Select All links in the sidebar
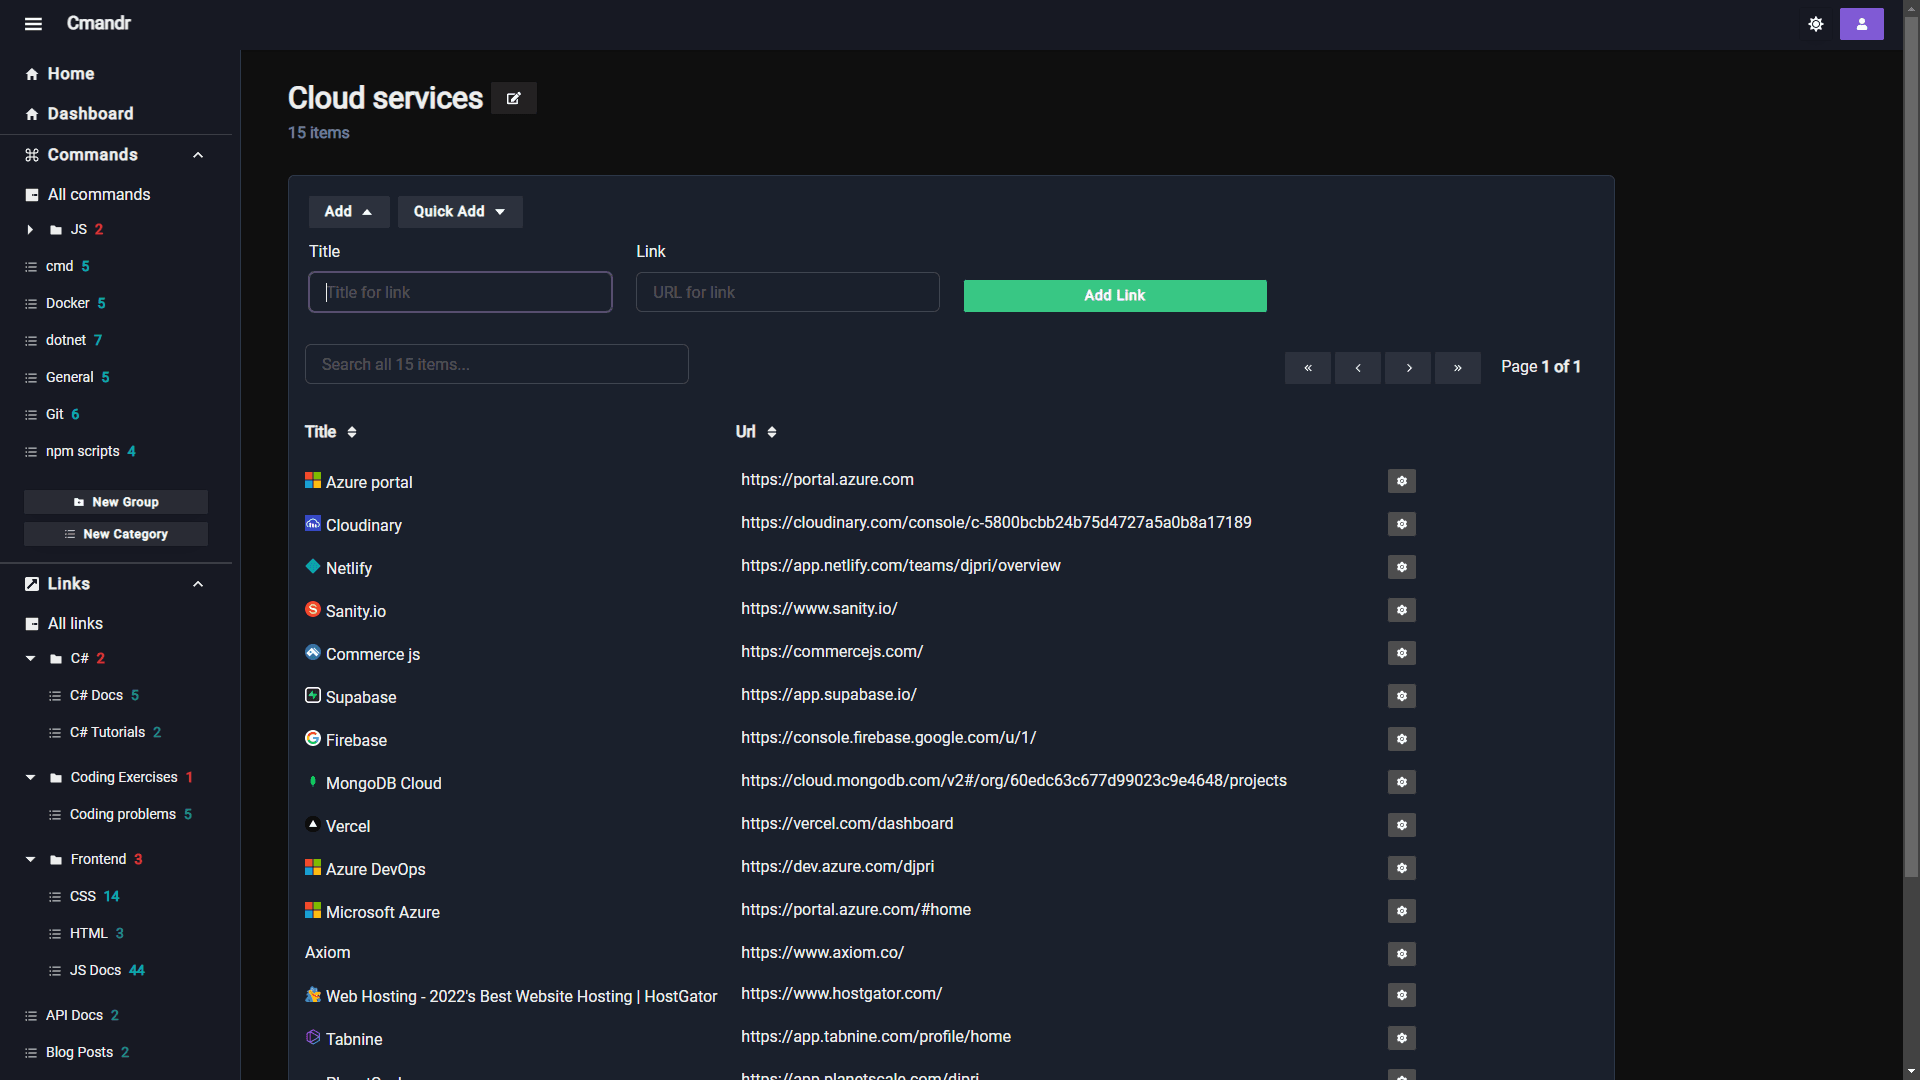 [75, 624]
